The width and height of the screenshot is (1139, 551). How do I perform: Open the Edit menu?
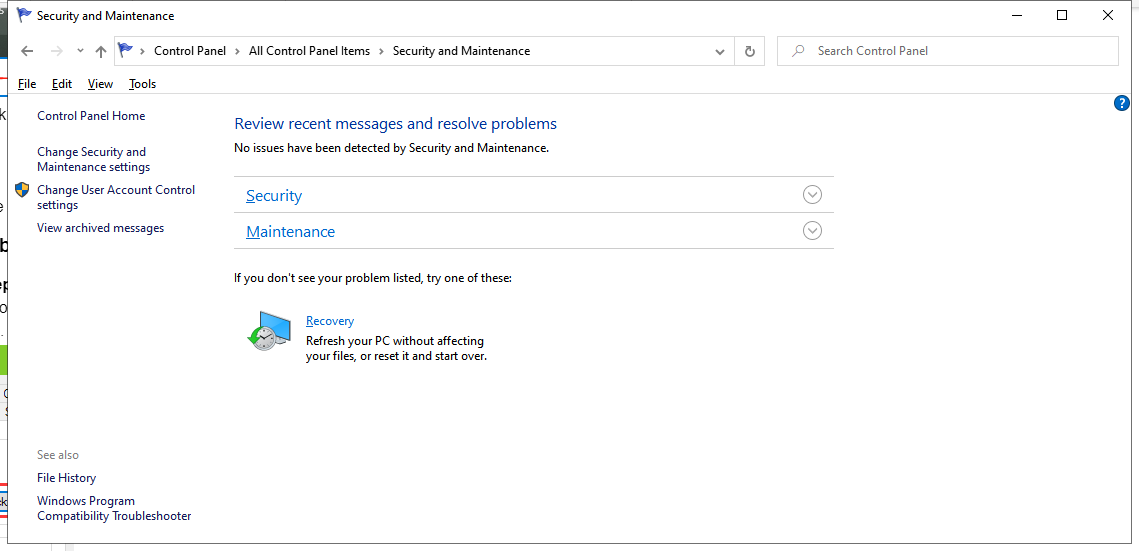tap(62, 83)
